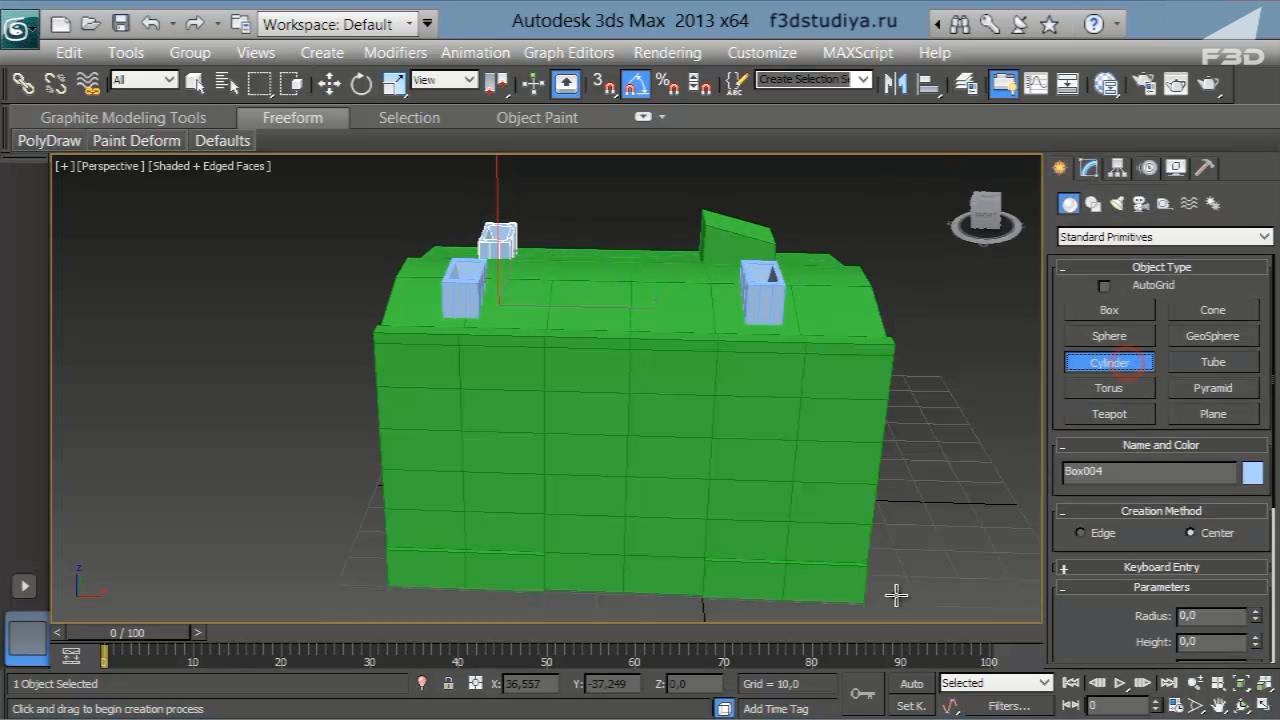Toggle Angle Snap
This screenshot has width=1280, height=720.
pos(635,84)
